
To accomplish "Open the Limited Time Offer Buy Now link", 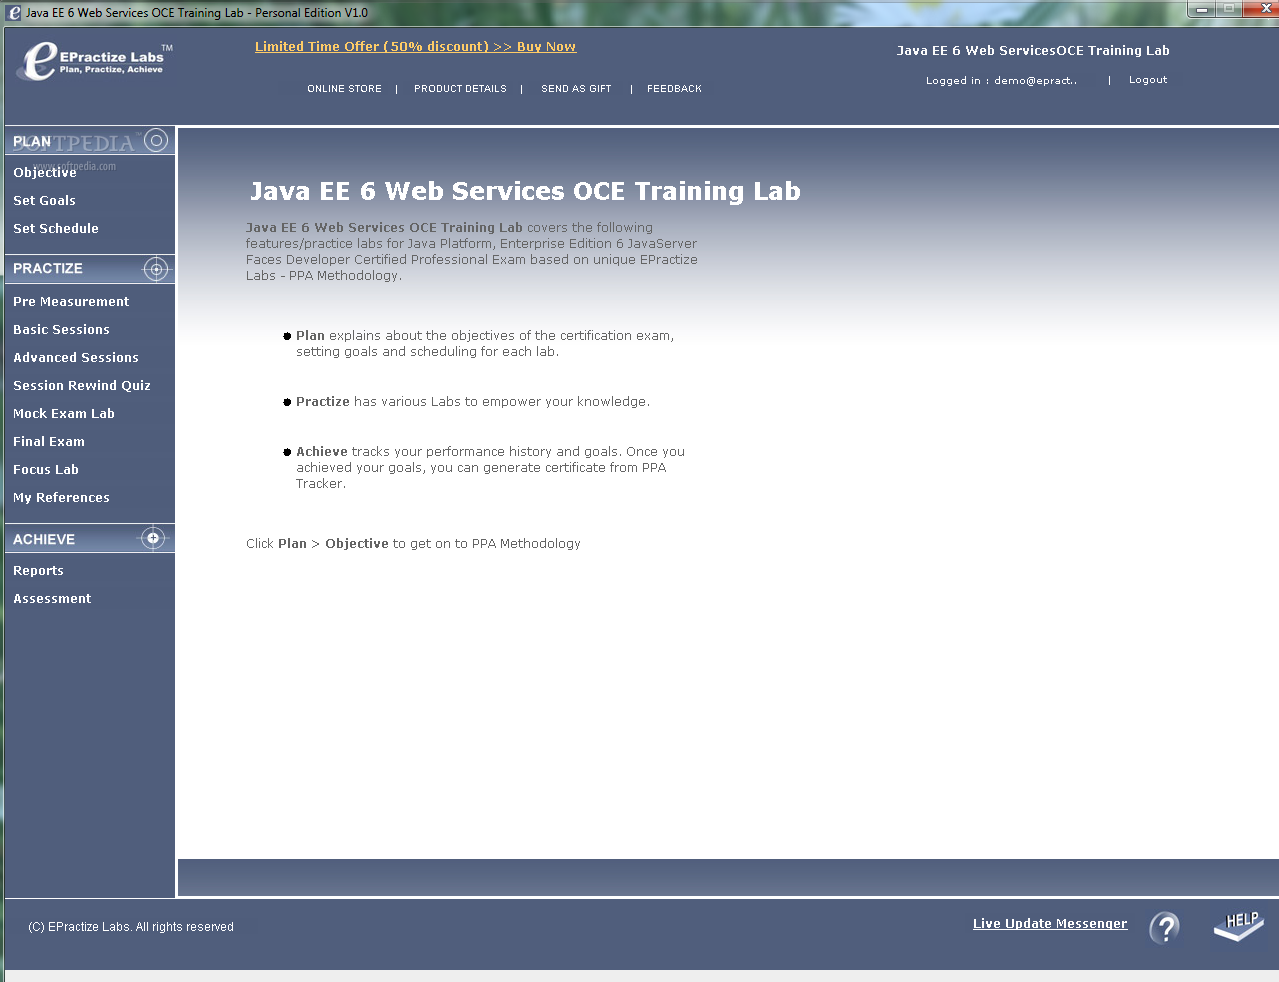I will pos(415,47).
